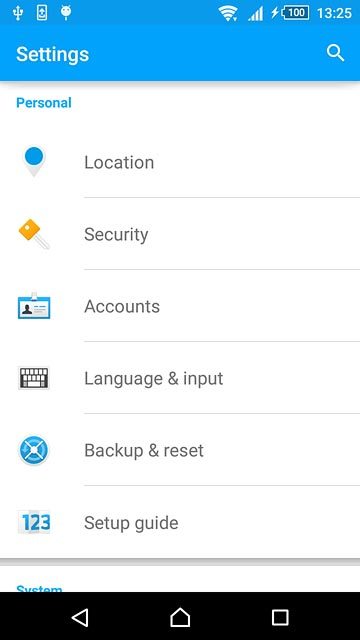Tap the Accounts ID card icon

click(x=34, y=306)
